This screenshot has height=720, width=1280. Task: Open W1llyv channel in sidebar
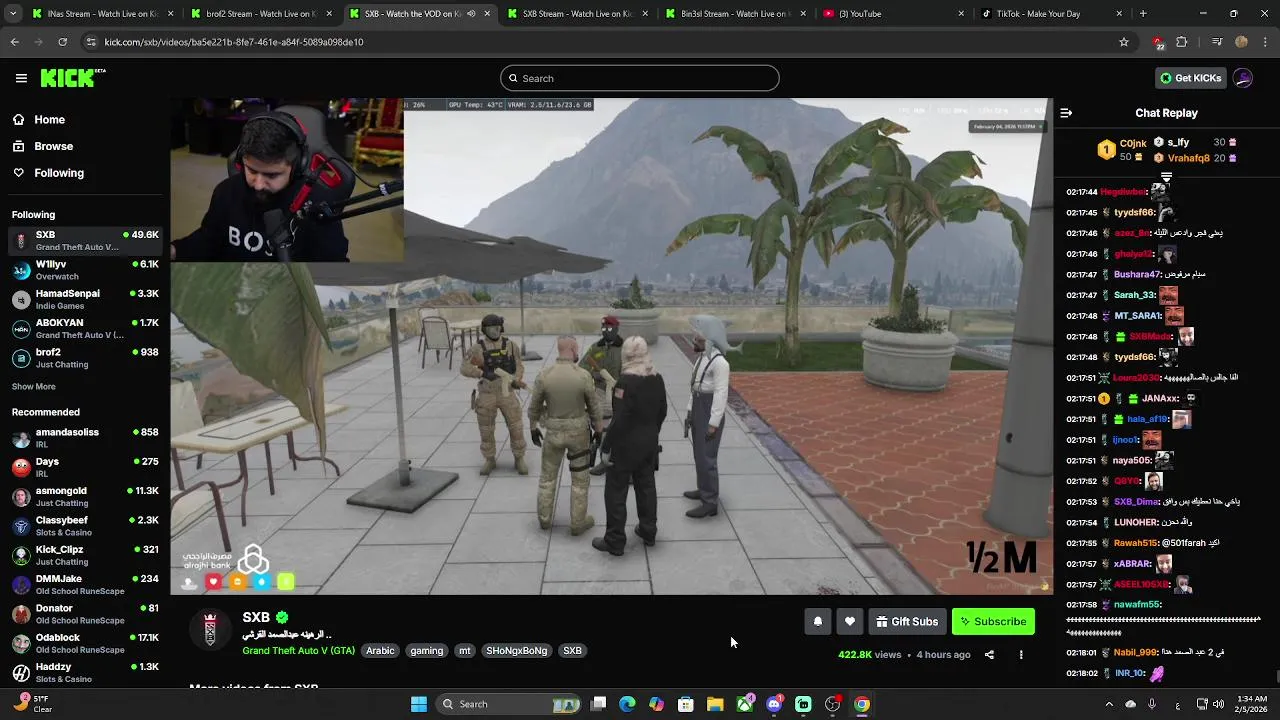85,270
